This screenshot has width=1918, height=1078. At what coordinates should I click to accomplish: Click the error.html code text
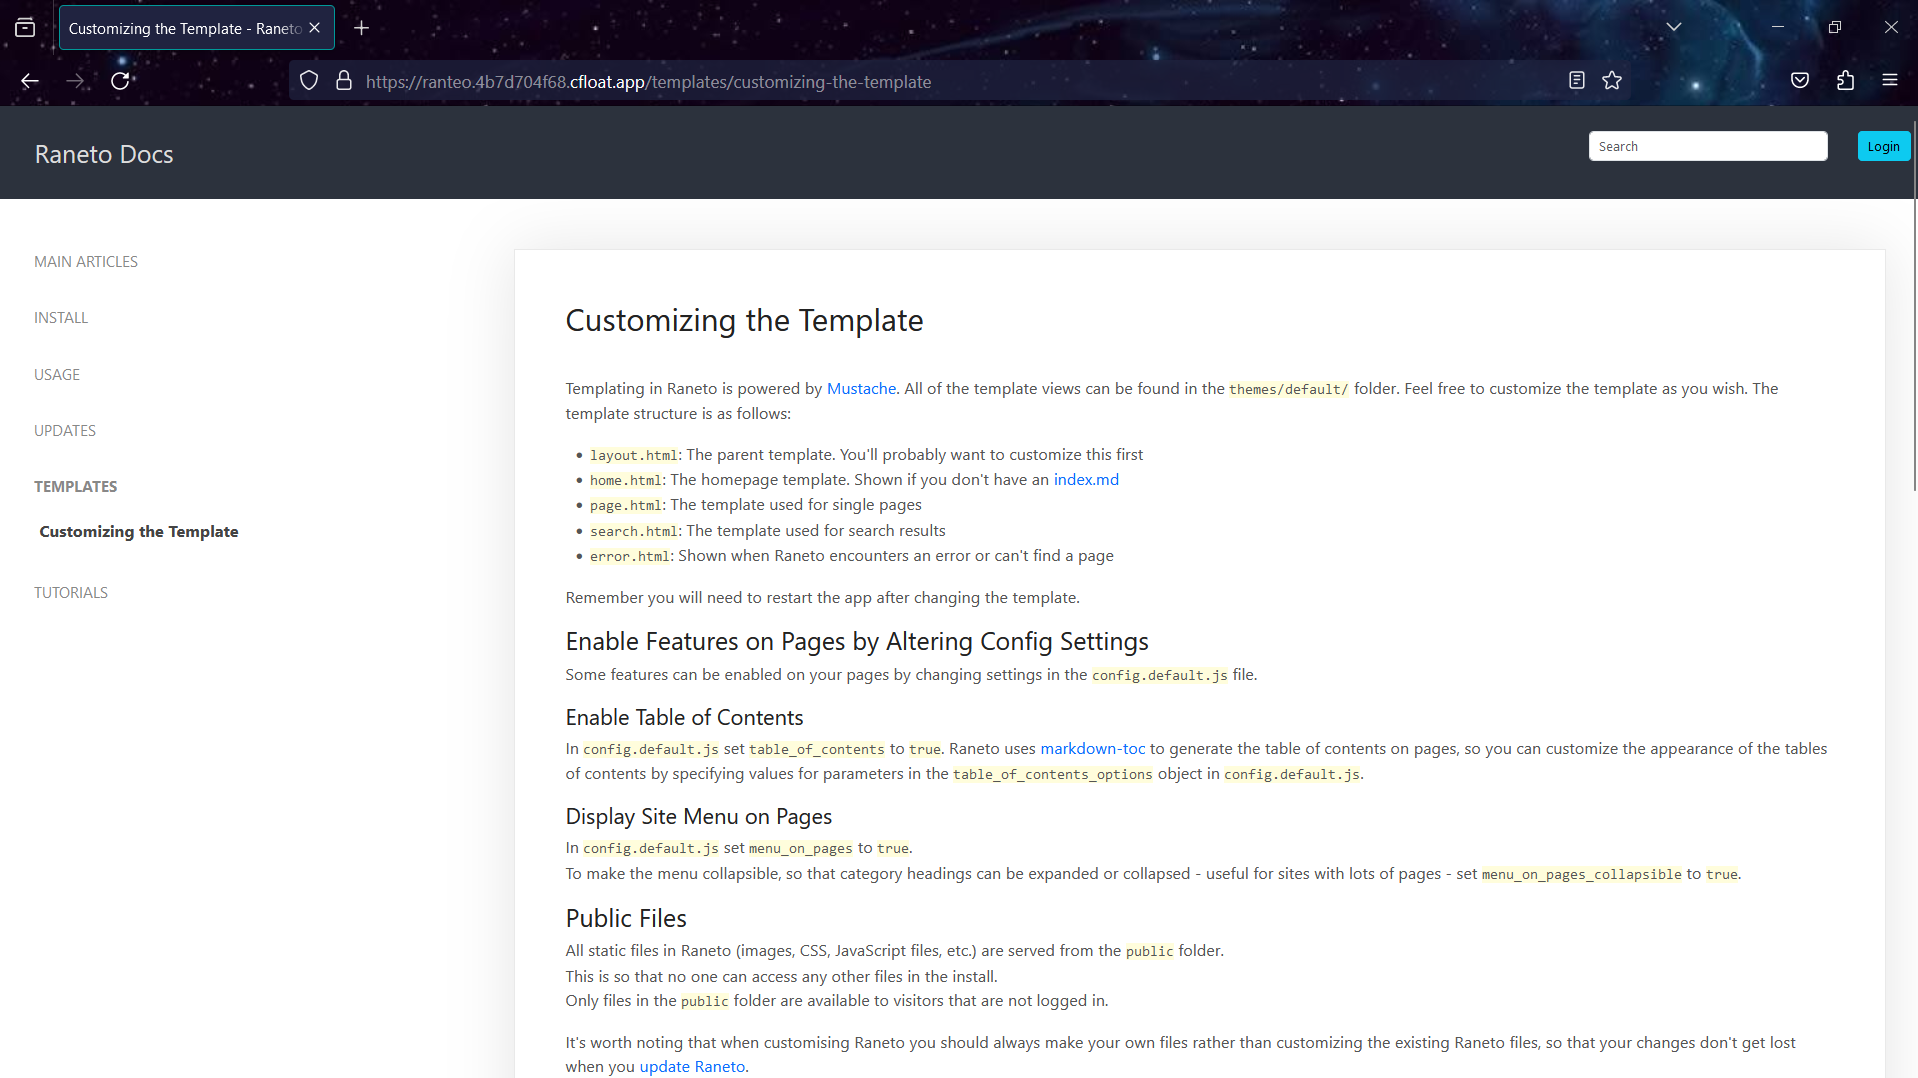click(629, 557)
